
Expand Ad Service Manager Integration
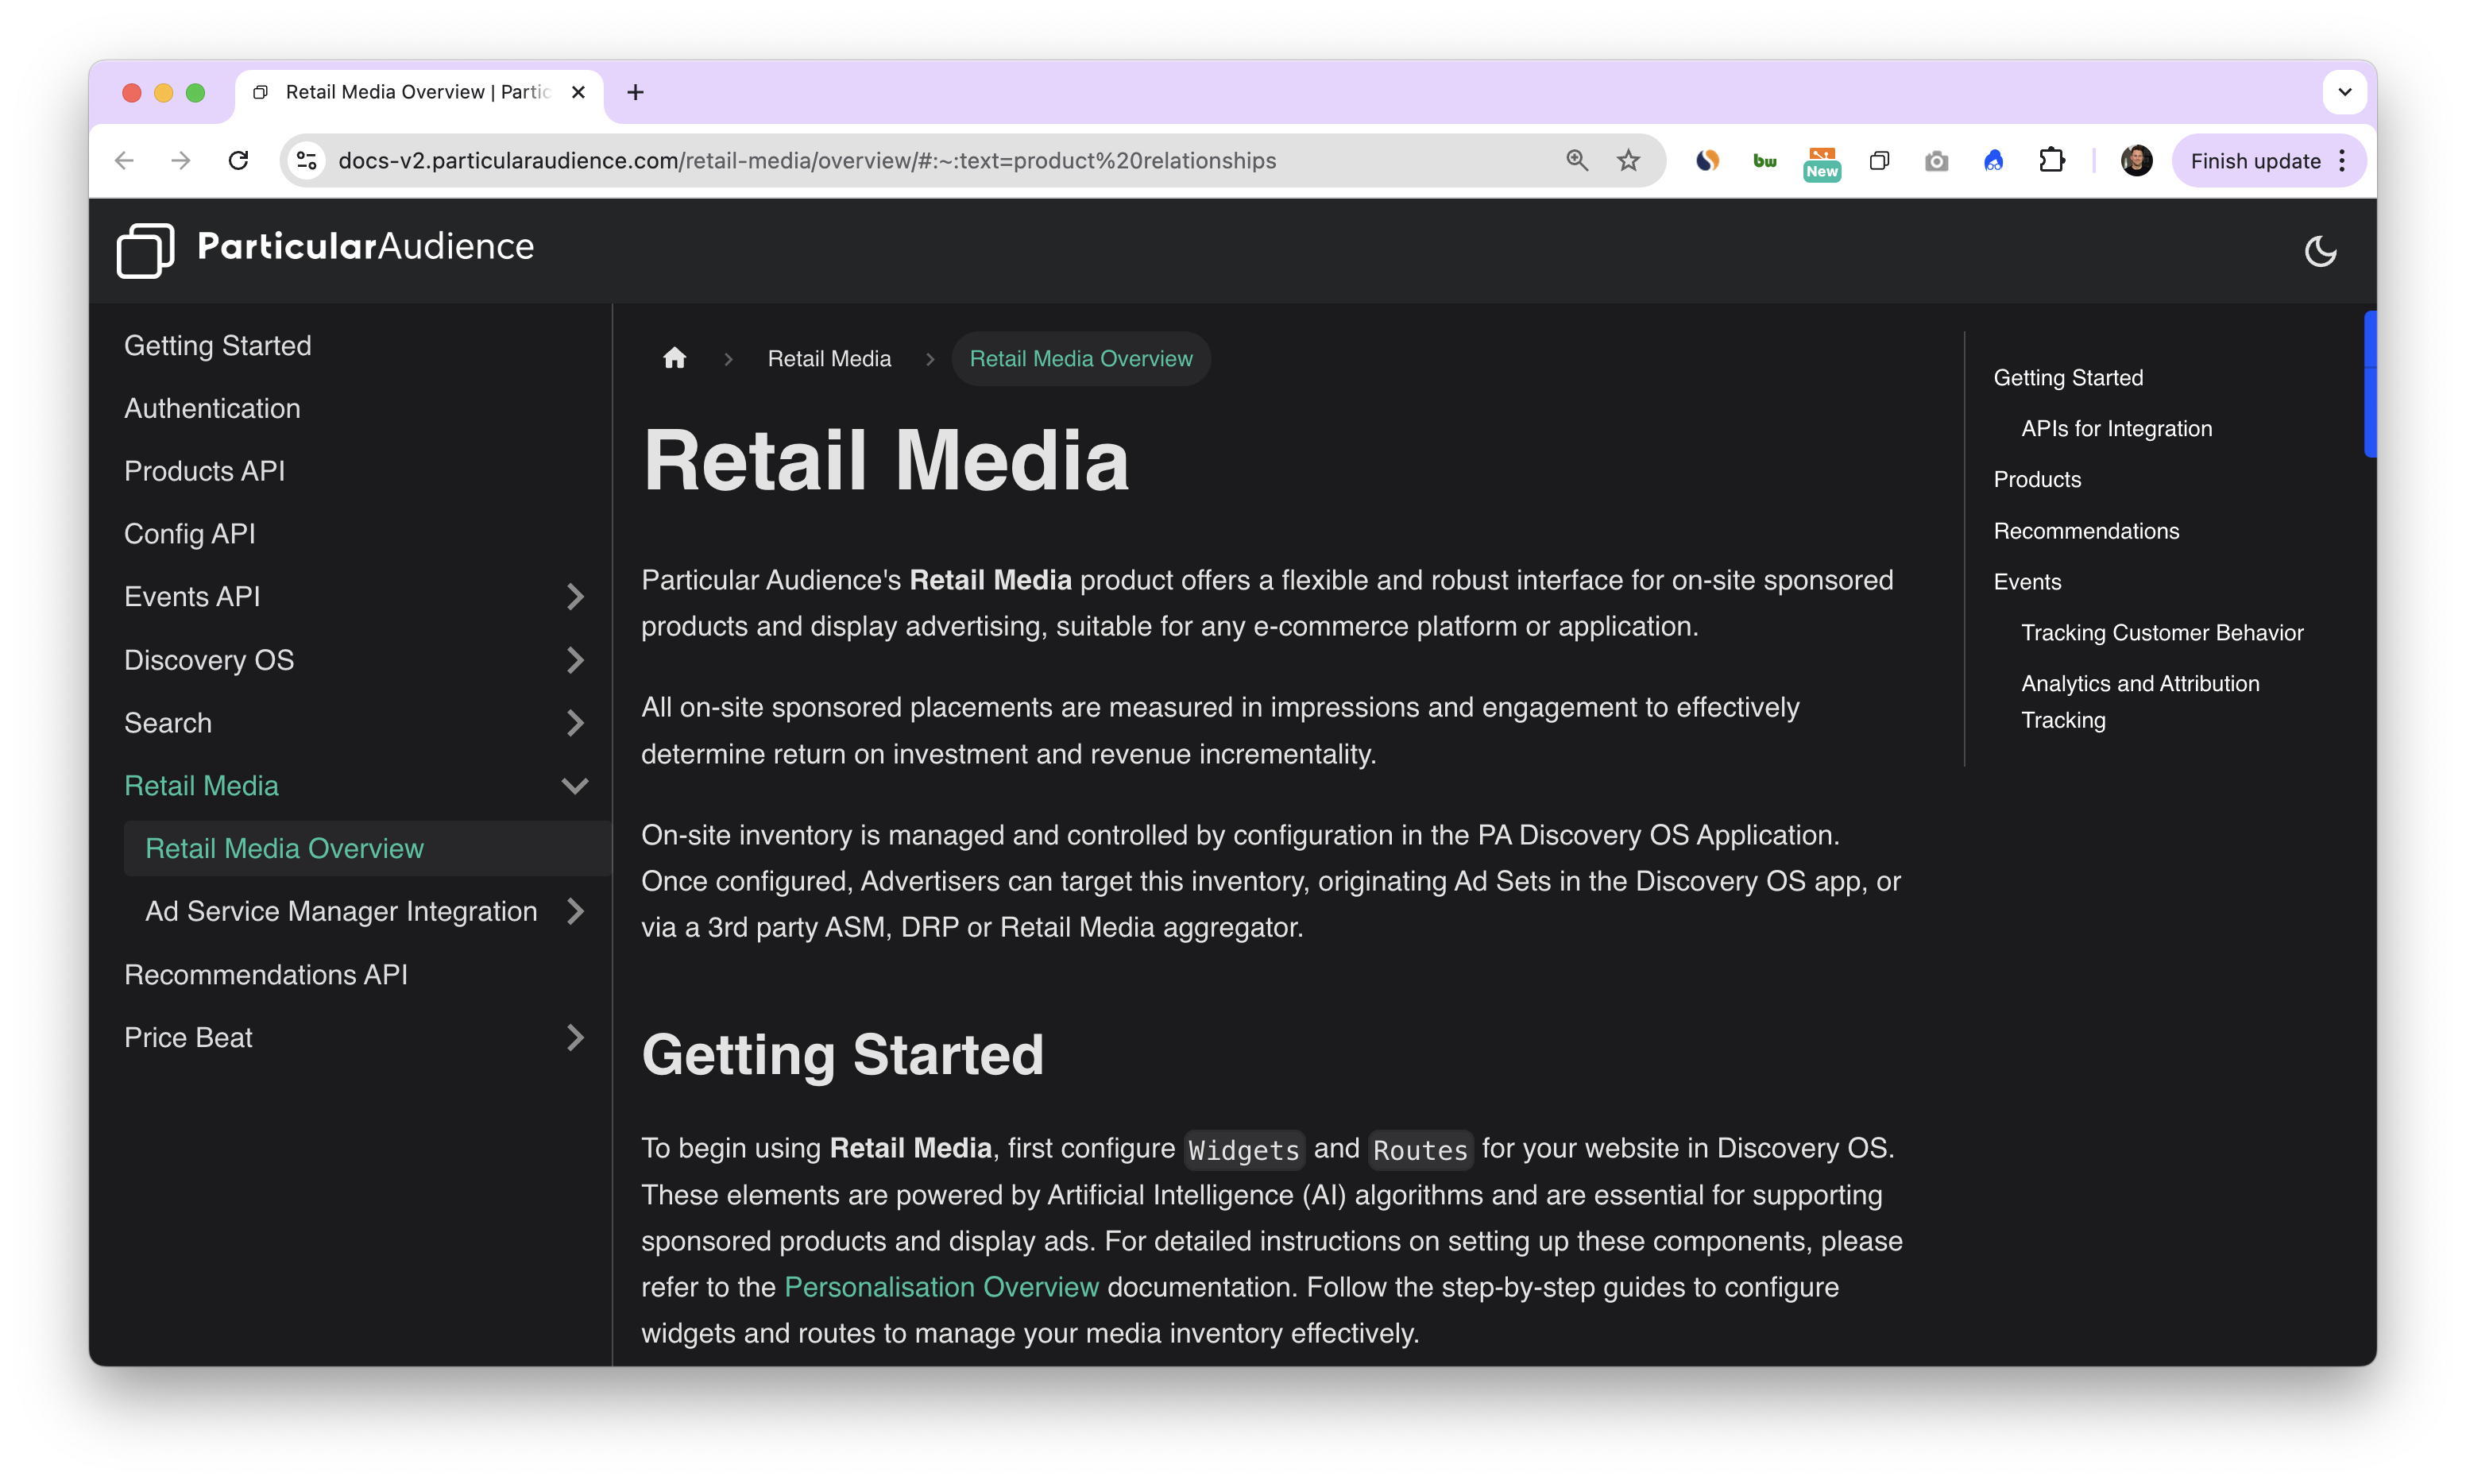pos(575,911)
